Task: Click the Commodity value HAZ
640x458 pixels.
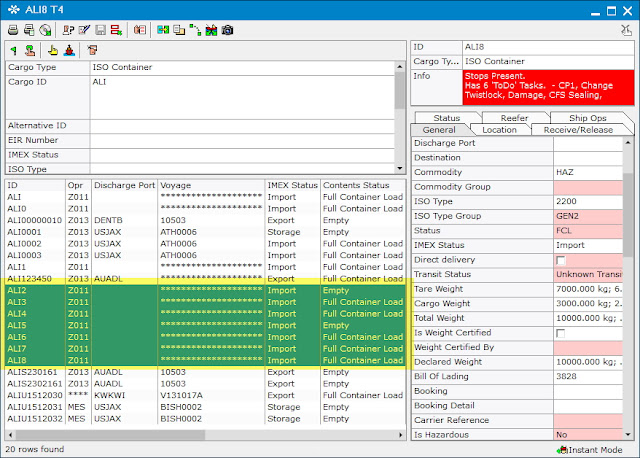Action: [588, 172]
